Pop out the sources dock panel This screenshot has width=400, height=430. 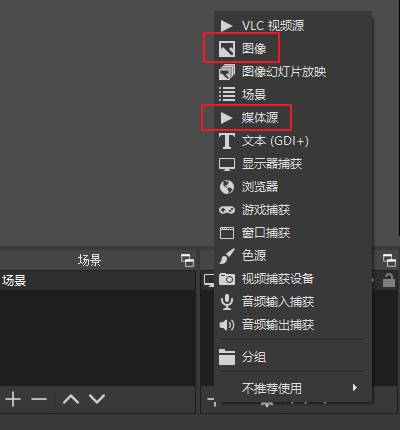tap(389, 260)
